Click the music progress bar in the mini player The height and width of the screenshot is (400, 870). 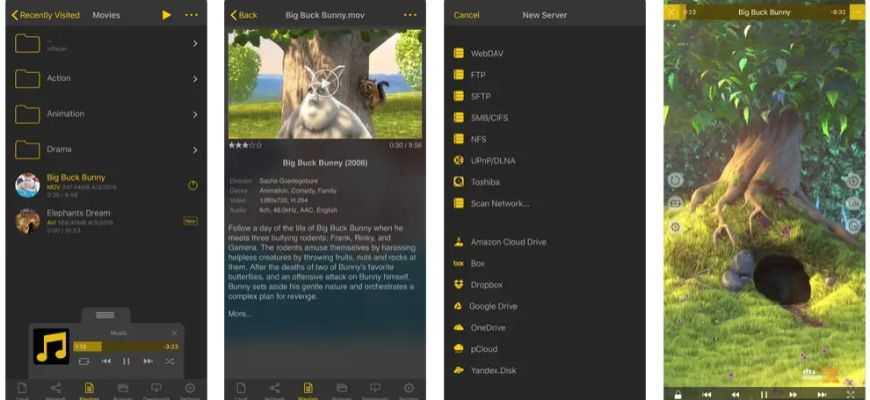(125, 346)
